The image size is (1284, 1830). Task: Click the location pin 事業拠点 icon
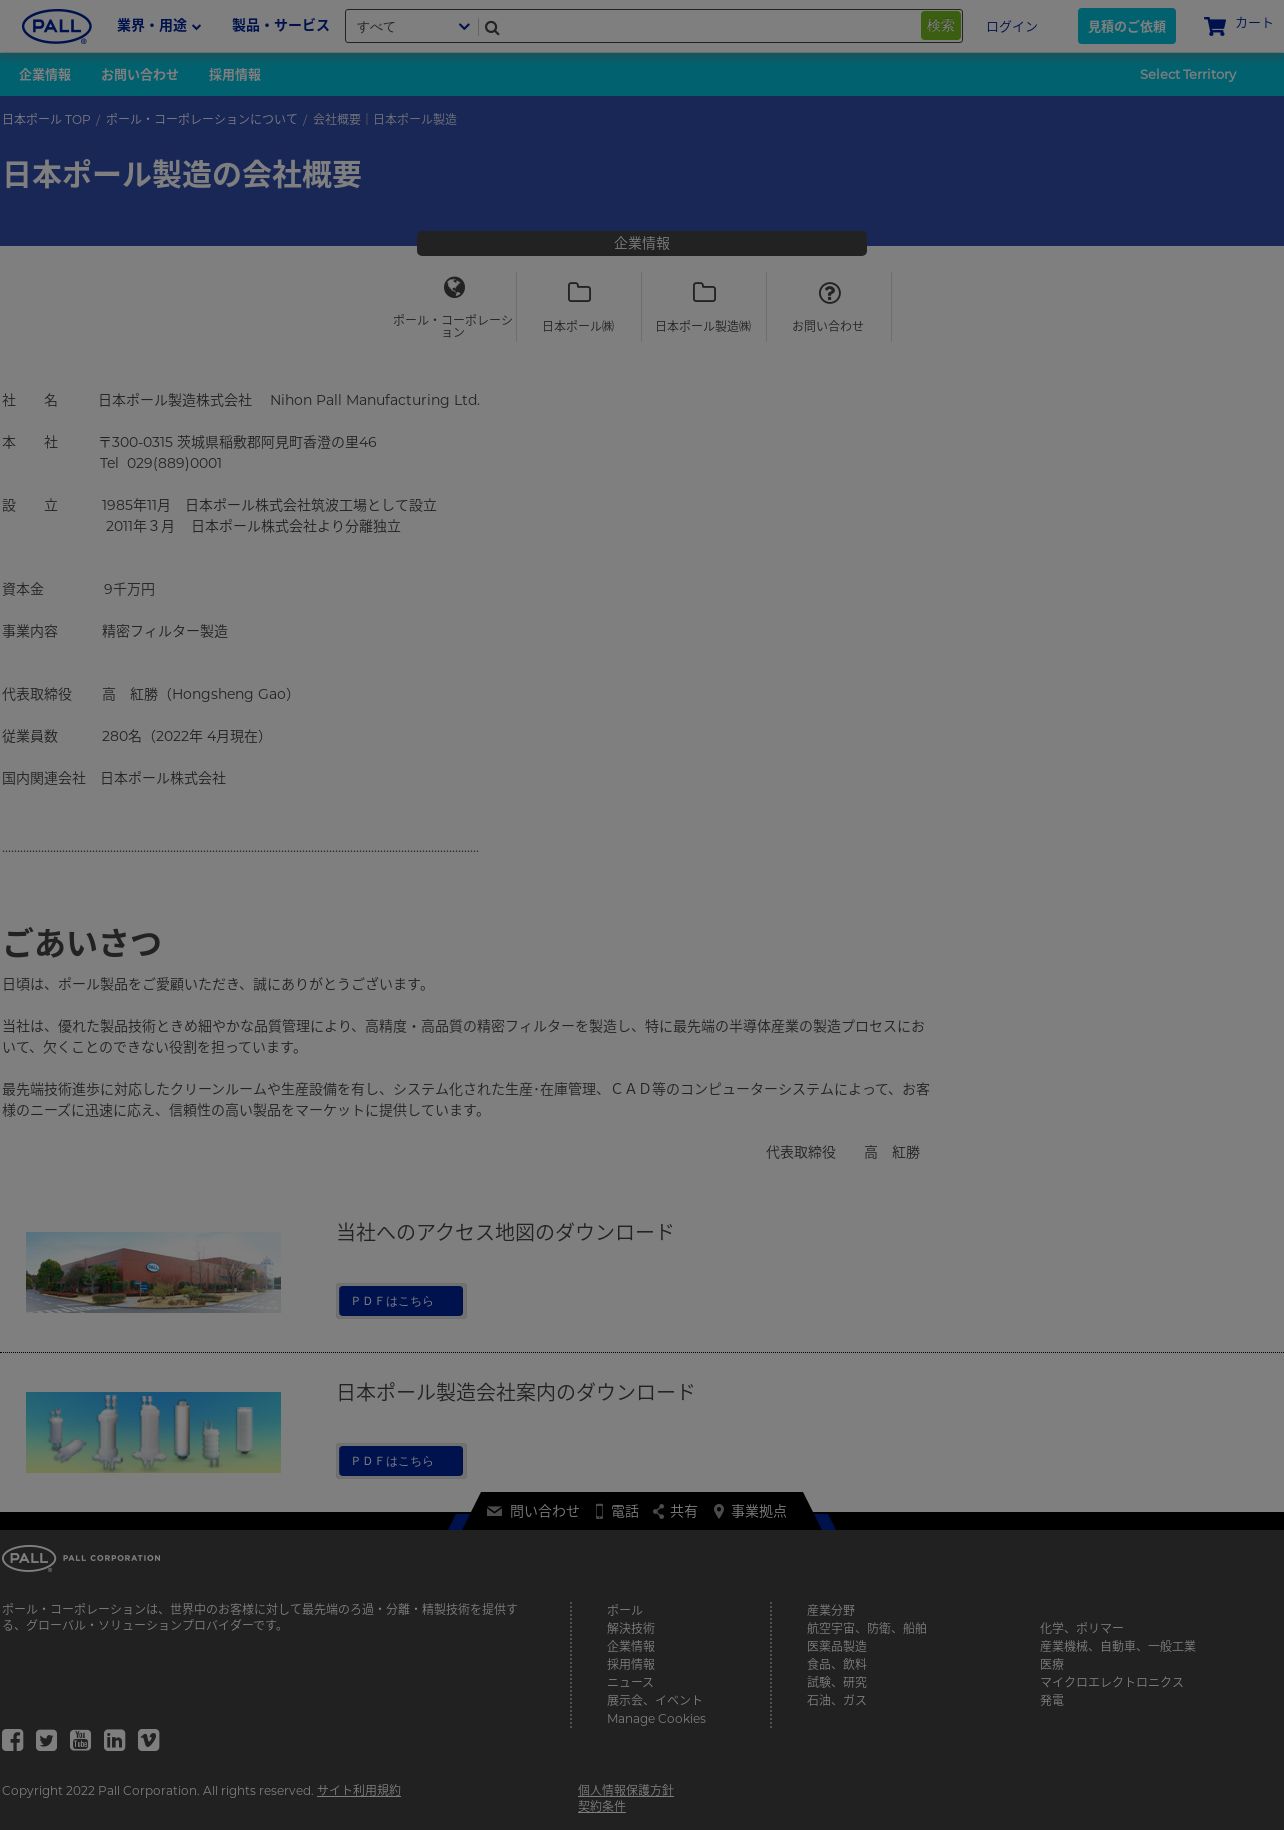pos(718,1511)
